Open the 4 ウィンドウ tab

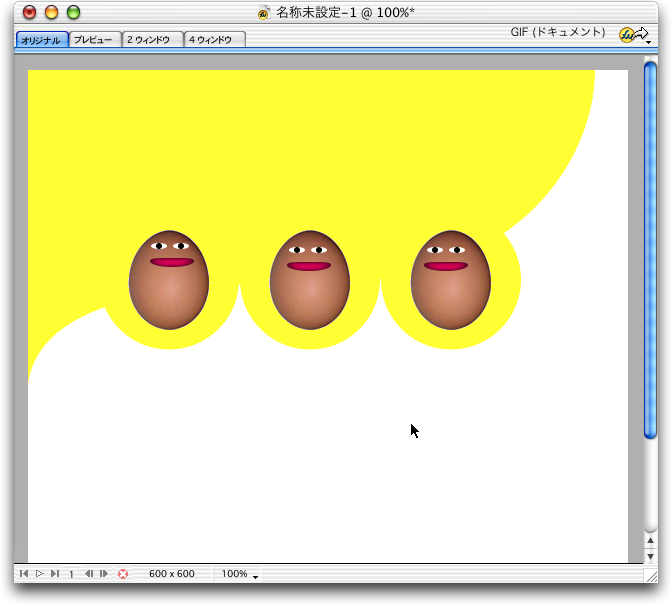coord(214,40)
